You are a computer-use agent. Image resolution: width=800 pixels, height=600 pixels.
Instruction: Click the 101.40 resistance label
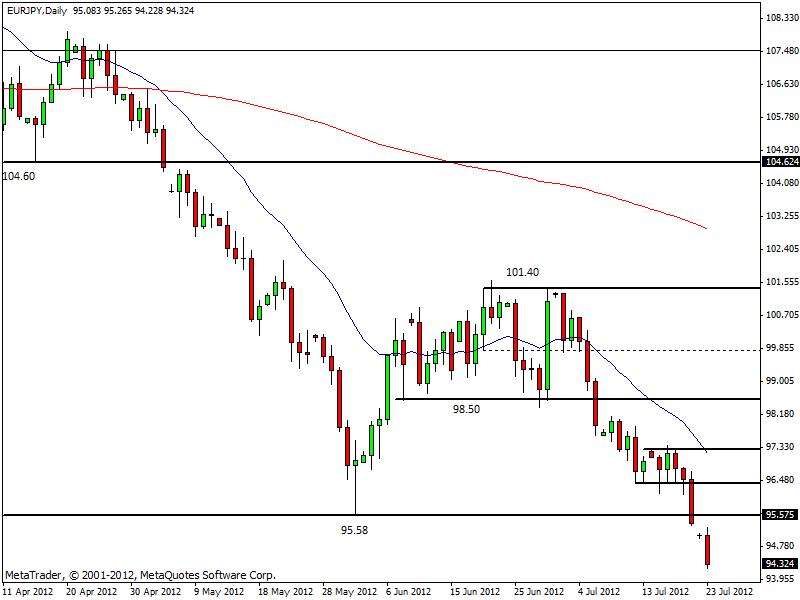(523, 271)
